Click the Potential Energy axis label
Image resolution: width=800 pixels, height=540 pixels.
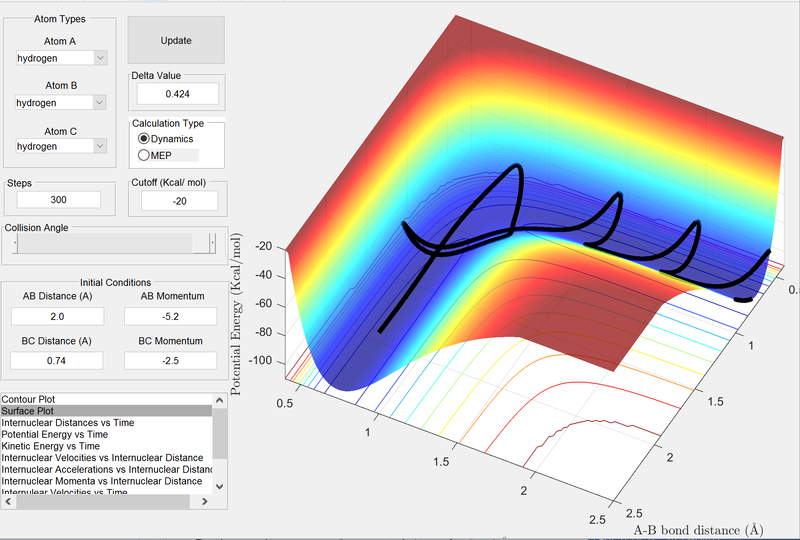point(236,314)
